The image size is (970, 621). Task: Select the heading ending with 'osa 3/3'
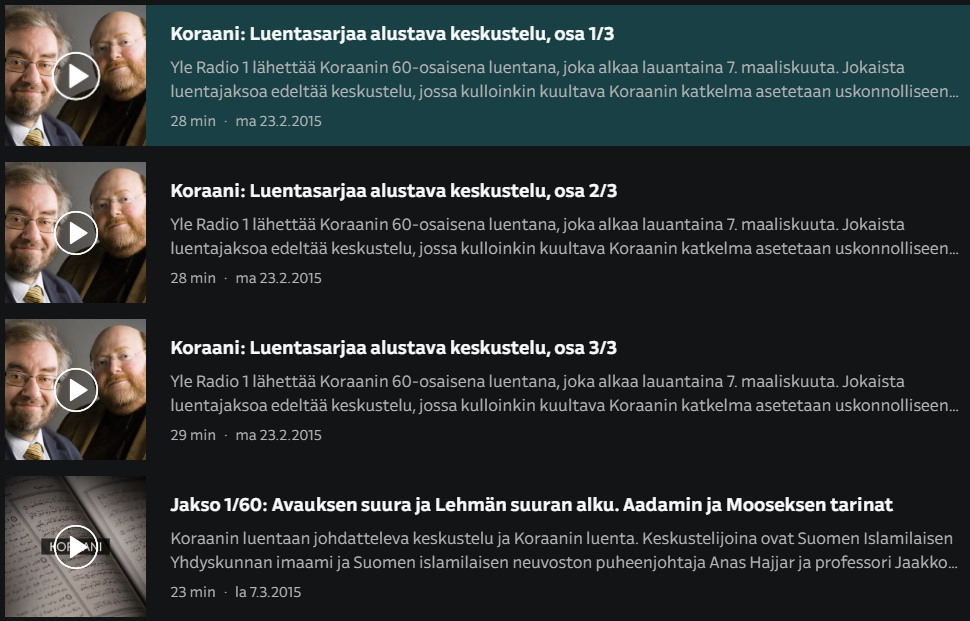(393, 348)
